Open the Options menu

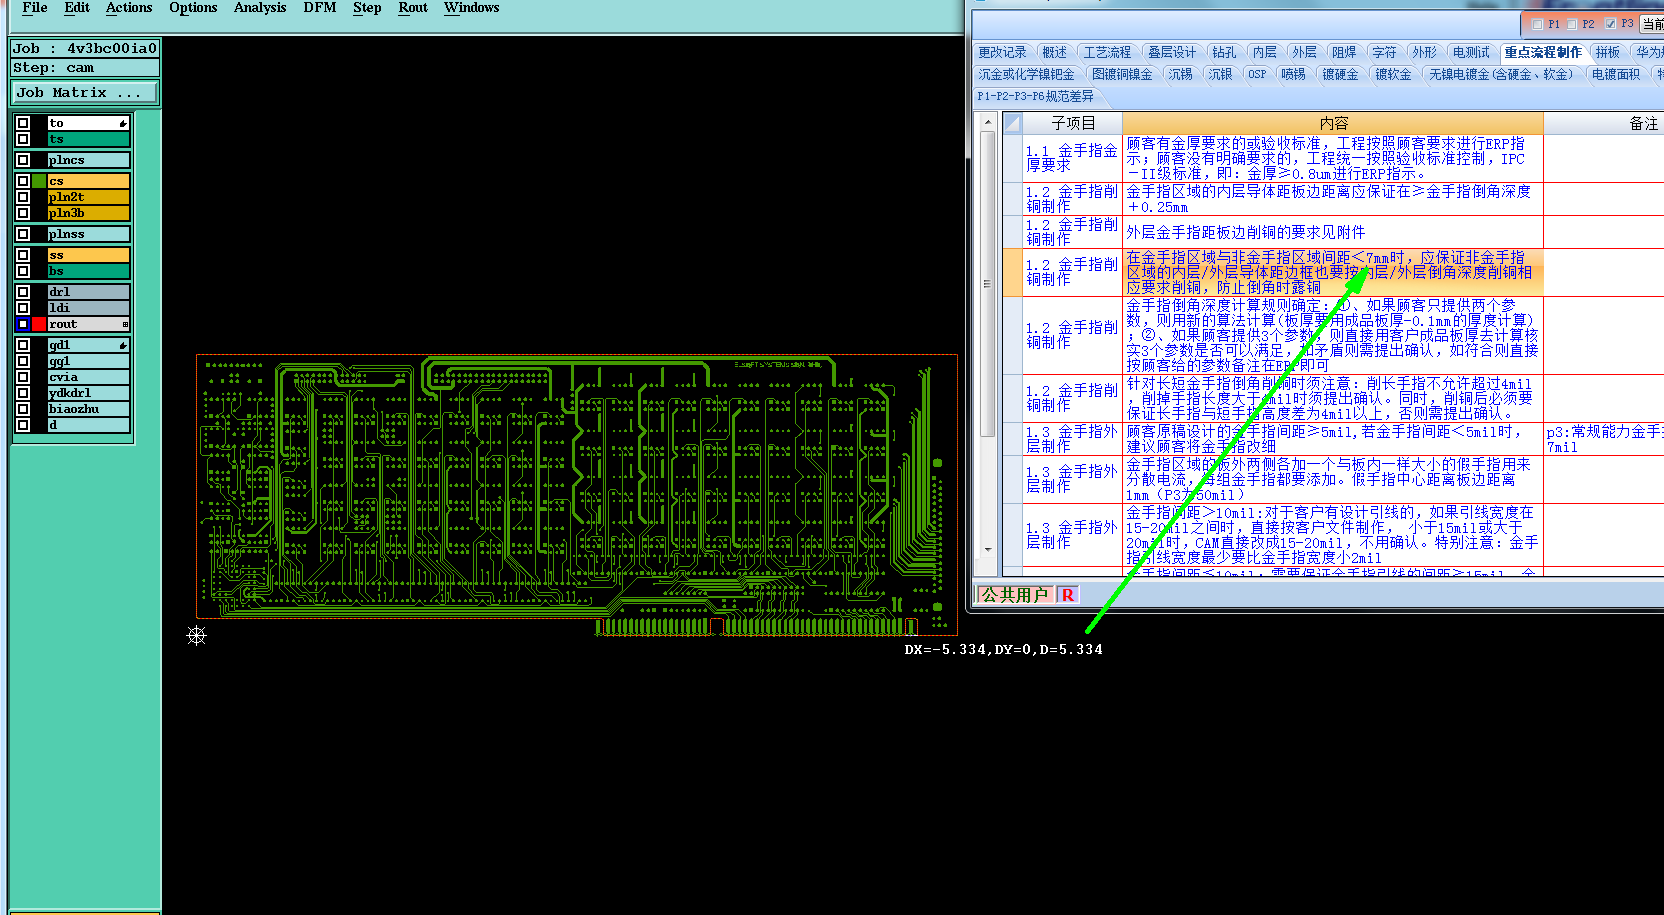coord(193,8)
